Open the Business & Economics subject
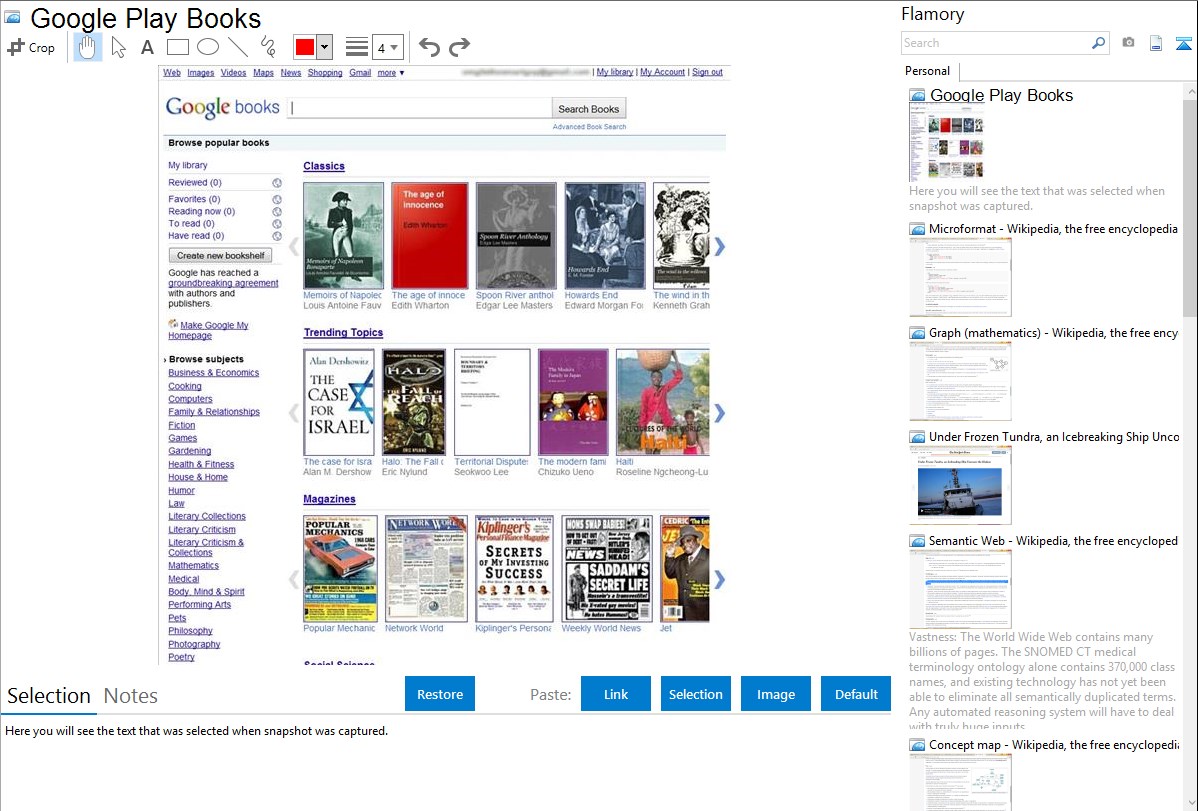This screenshot has width=1198, height=811. 214,373
